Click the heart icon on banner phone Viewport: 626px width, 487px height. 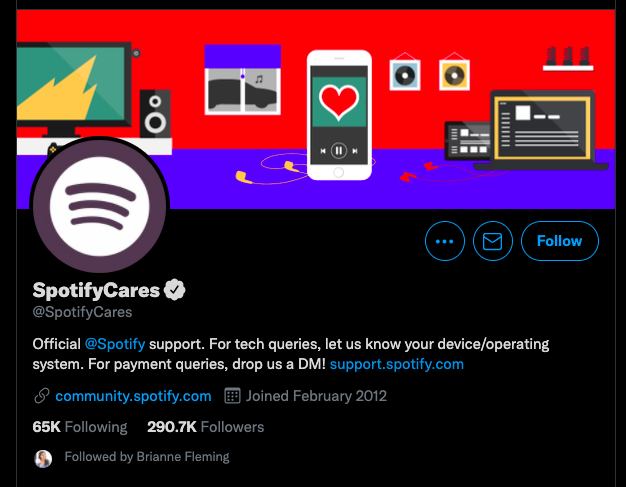pyautogui.click(x=339, y=102)
